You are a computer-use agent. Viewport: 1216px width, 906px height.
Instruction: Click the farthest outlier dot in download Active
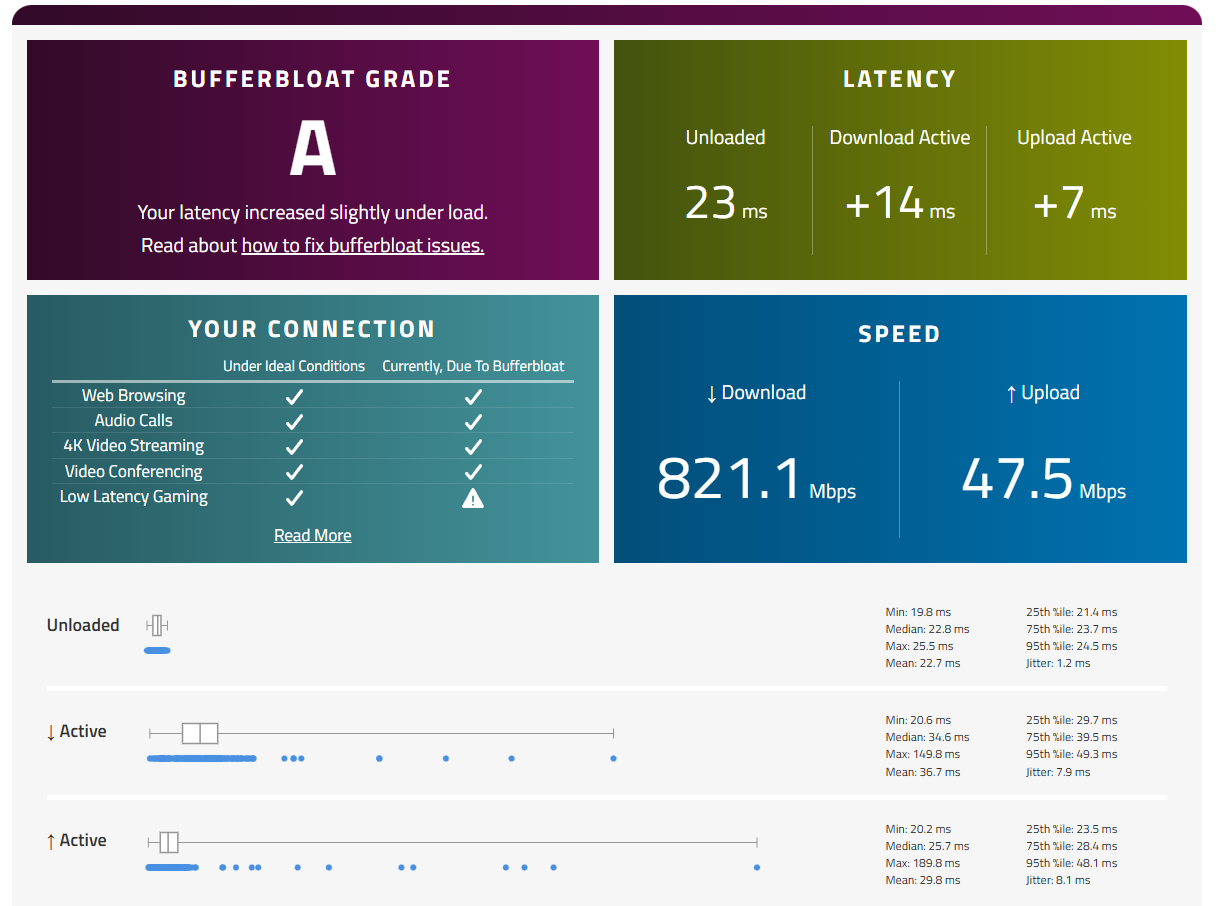613,758
